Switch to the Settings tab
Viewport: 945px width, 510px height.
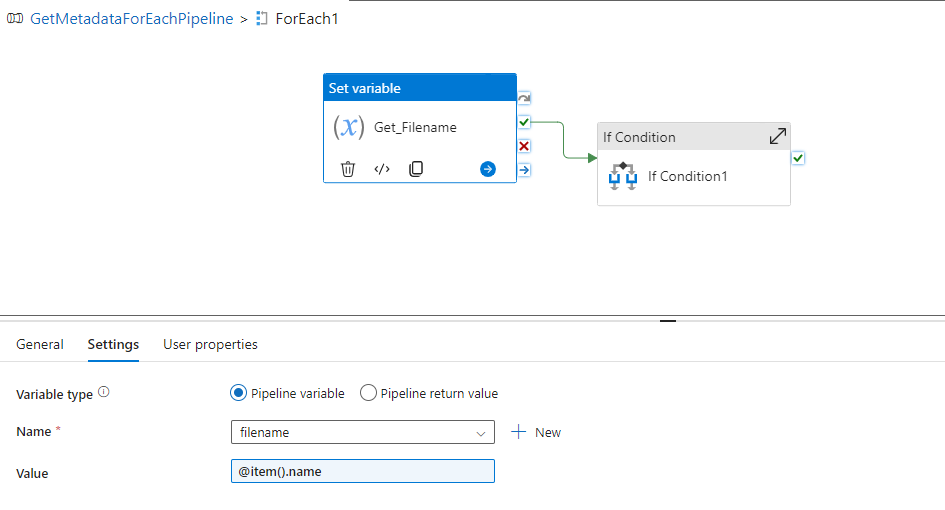tap(113, 344)
